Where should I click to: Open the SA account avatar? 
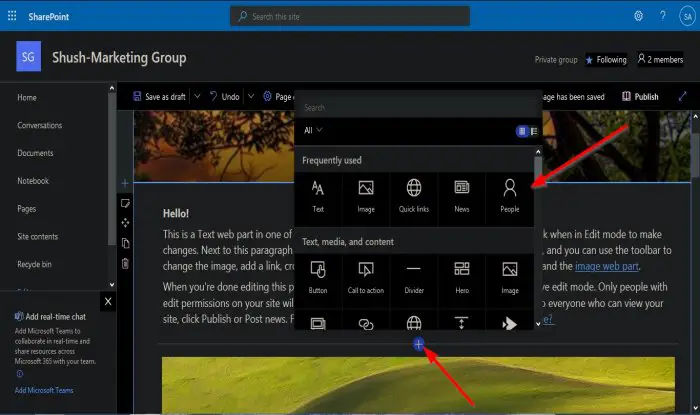pyautogui.click(x=688, y=17)
